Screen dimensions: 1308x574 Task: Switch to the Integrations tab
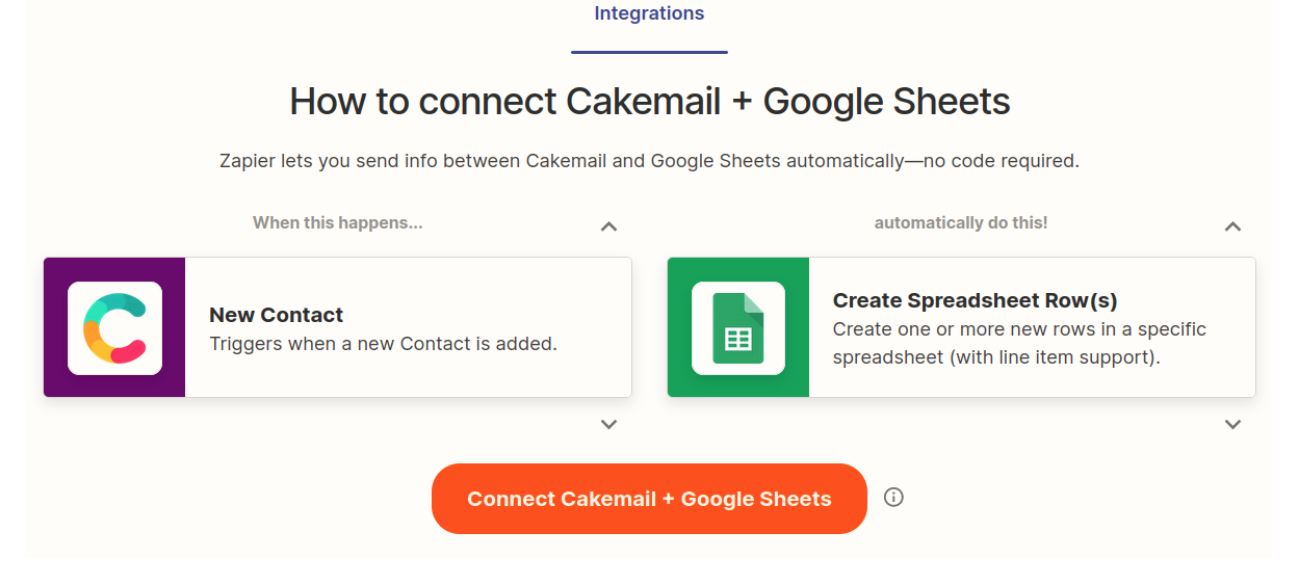[x=649, y=14]
